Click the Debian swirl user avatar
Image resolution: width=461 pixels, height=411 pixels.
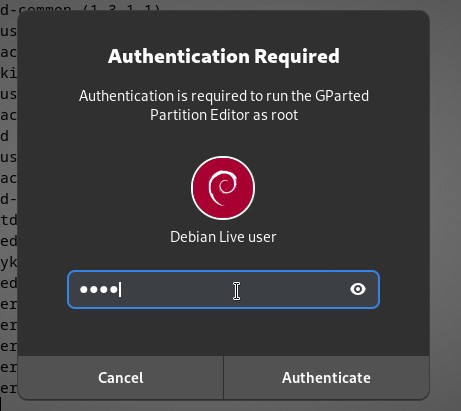point(223,188)
